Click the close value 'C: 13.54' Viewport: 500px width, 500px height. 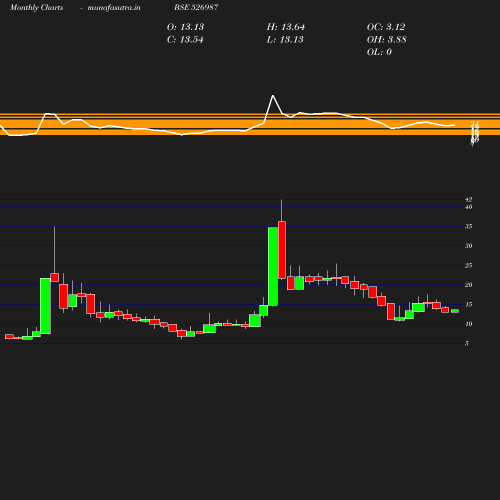coord(185,40)
